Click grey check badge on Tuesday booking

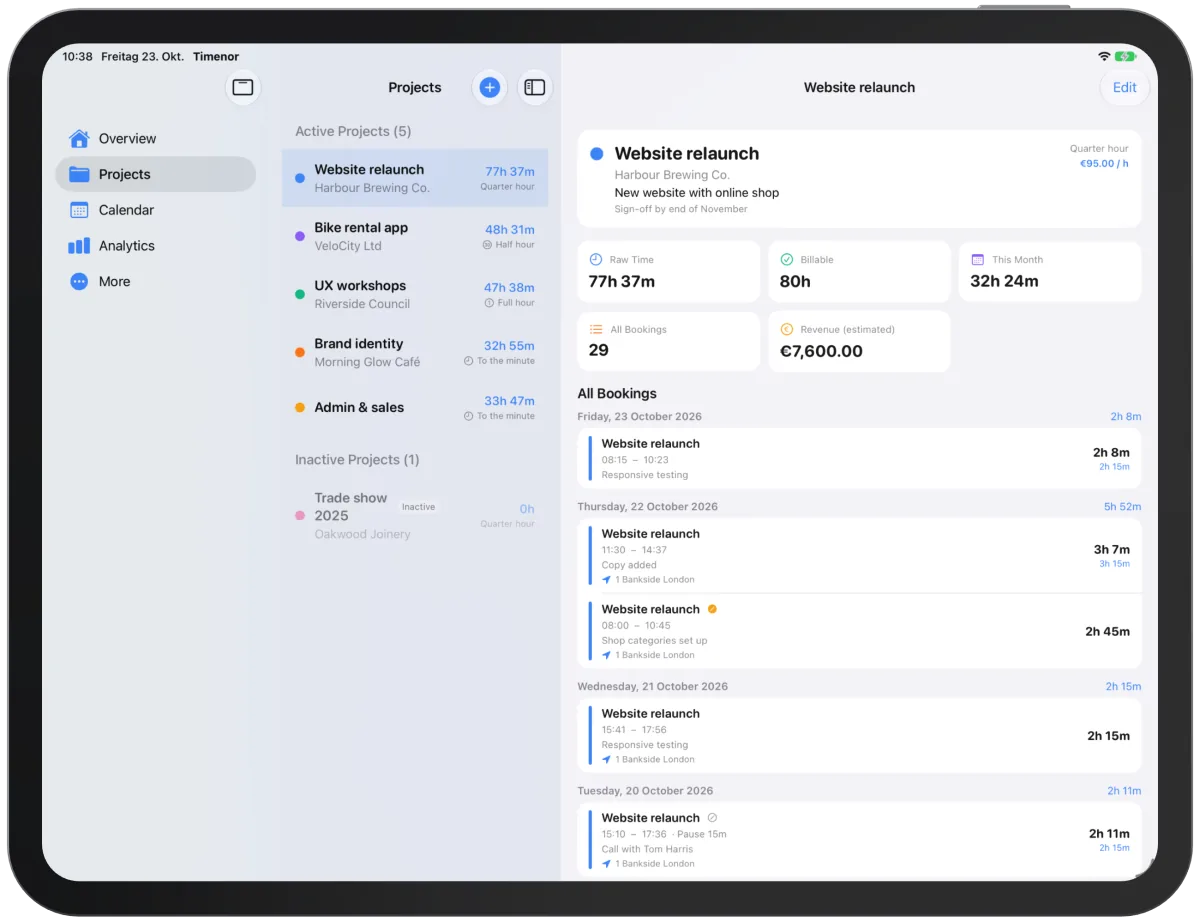point(712,817)
